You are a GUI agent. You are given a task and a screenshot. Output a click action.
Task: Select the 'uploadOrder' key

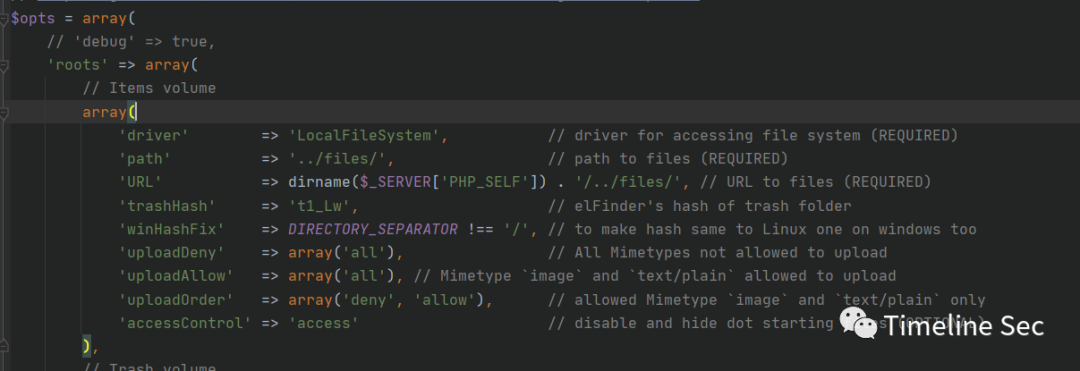pyautogui.click(x=176, y=300)
